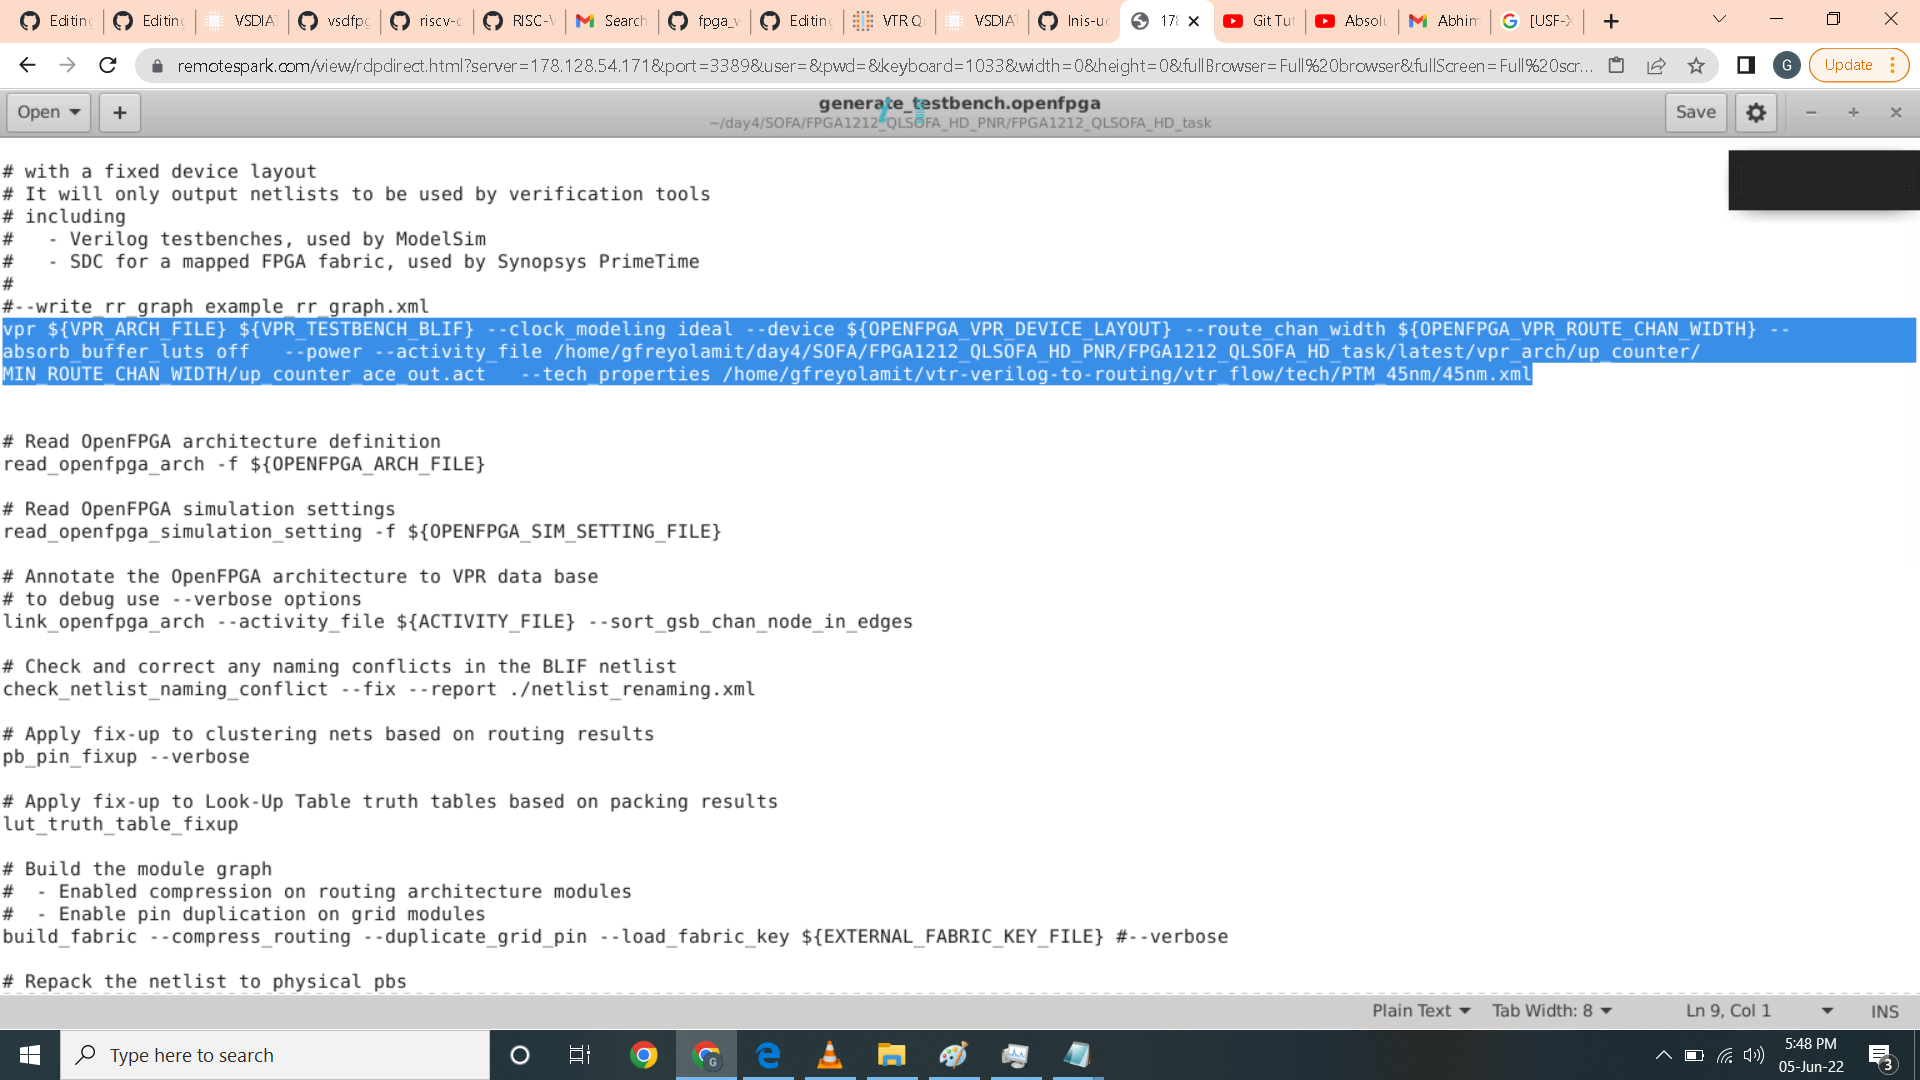This screenshot has width=1920, height=1080.
Task: Click the Save button
Action: coord(1695,112)
